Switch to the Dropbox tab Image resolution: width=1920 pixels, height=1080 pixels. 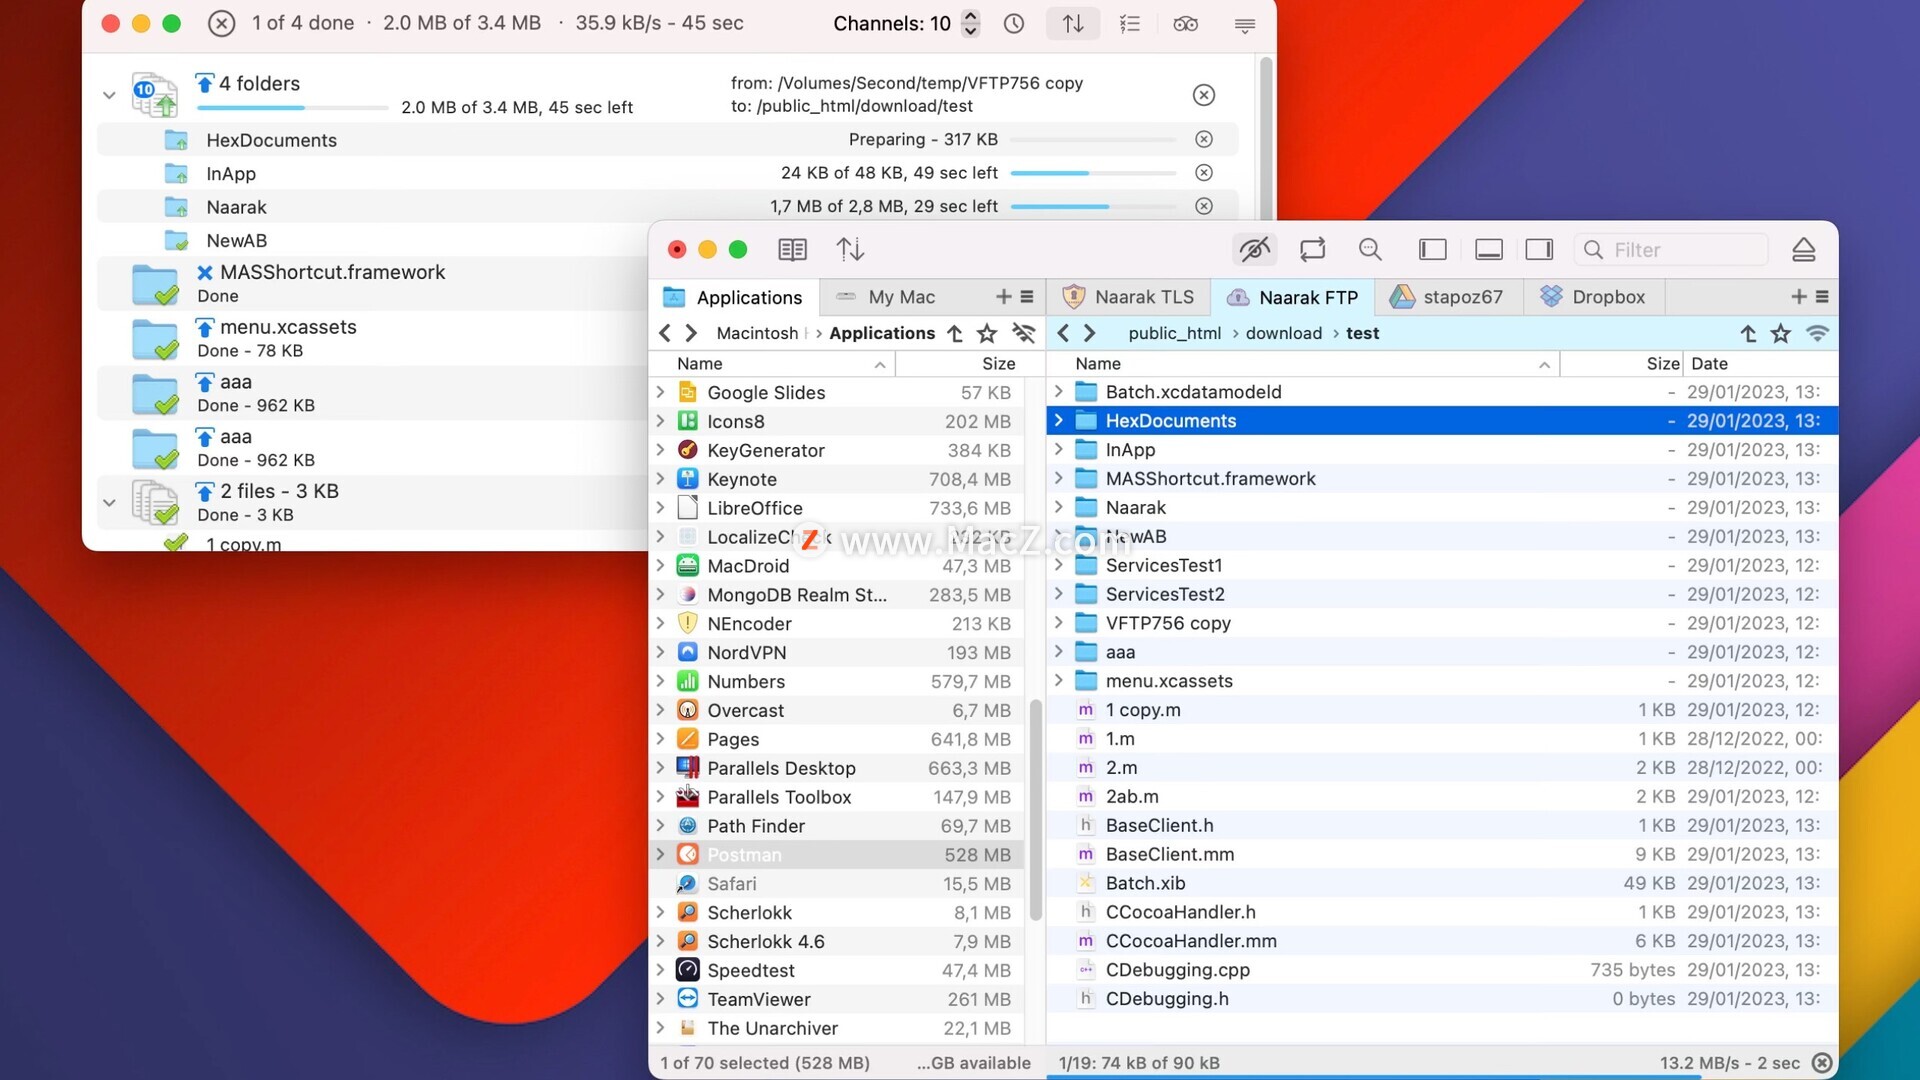click(1593, 297)
